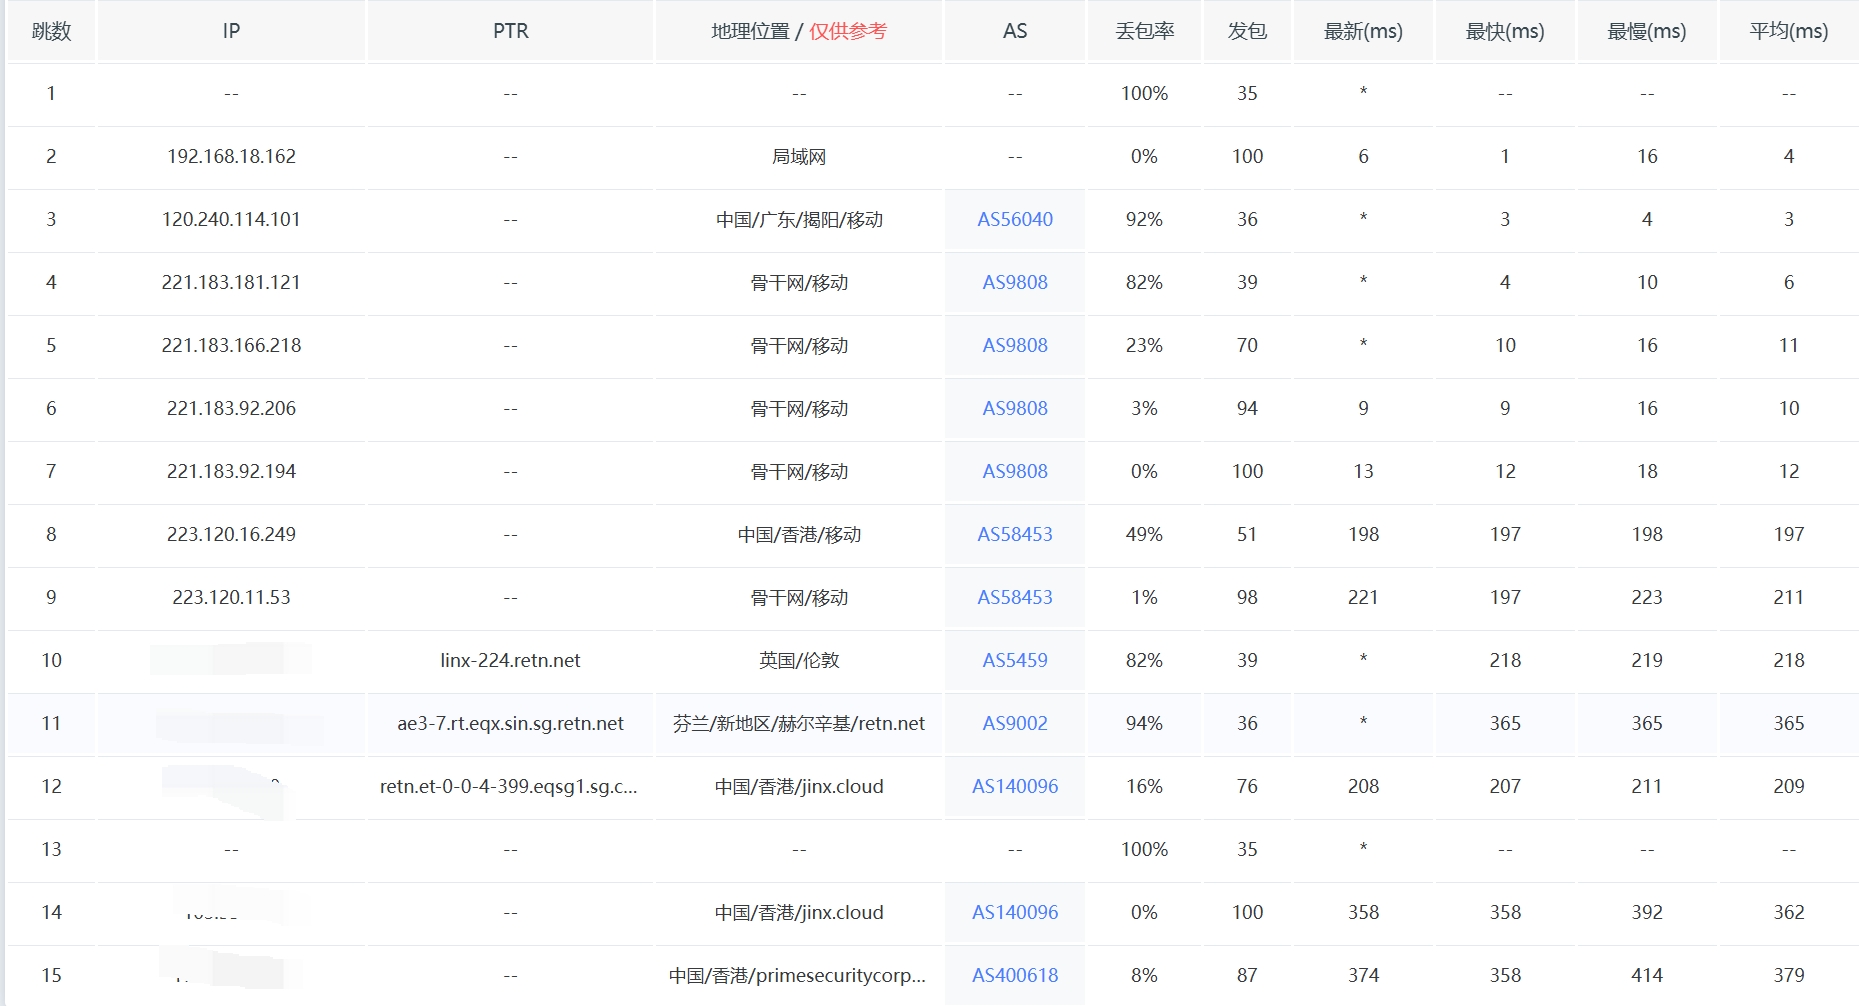The height and width of the screenshot is (1006, 1859).
Task: Click the ae3-7.rt.eqx.sin.sg.retn.net PTR entry
Action: (x=510, y=723)
